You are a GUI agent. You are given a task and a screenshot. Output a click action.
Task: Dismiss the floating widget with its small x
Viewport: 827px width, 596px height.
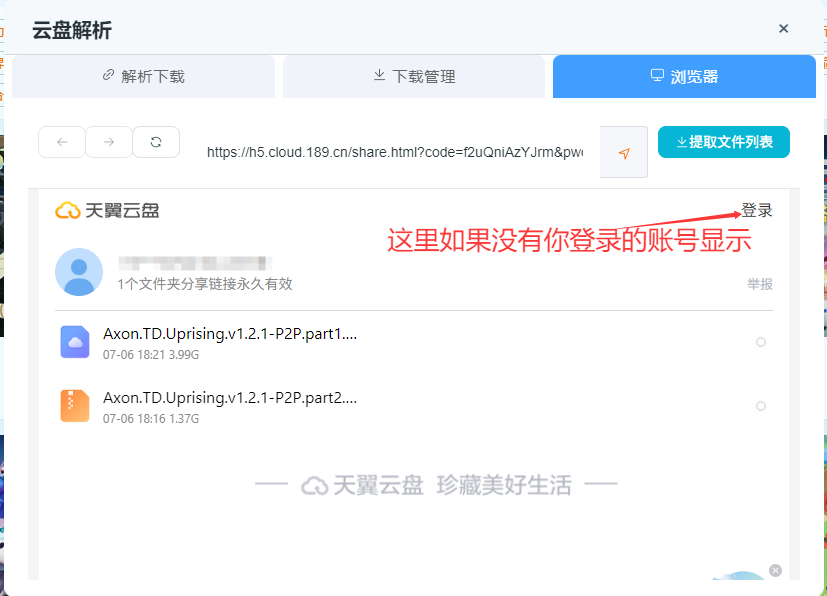click(775, 570)
